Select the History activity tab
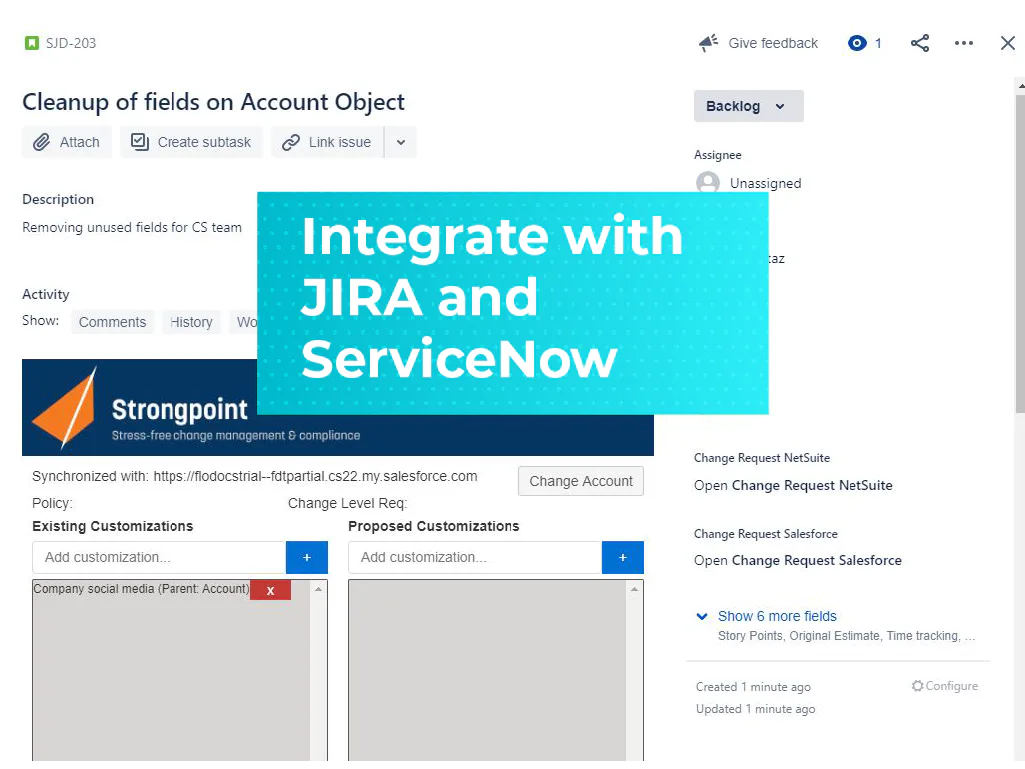Viewport: 1025px width, 769px height. [192, 322]
